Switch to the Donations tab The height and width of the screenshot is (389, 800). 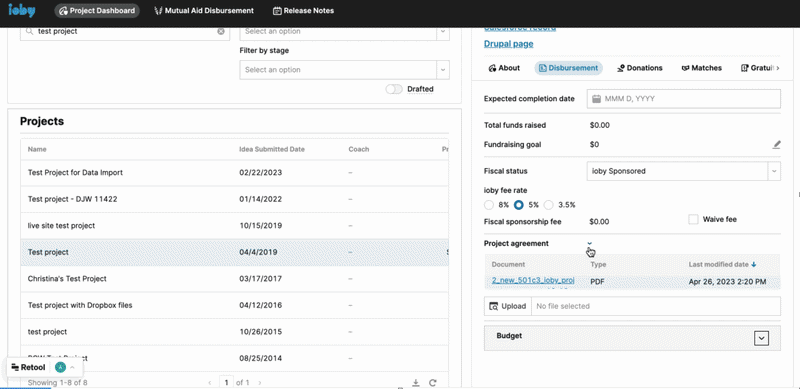(x=640, y=68)
